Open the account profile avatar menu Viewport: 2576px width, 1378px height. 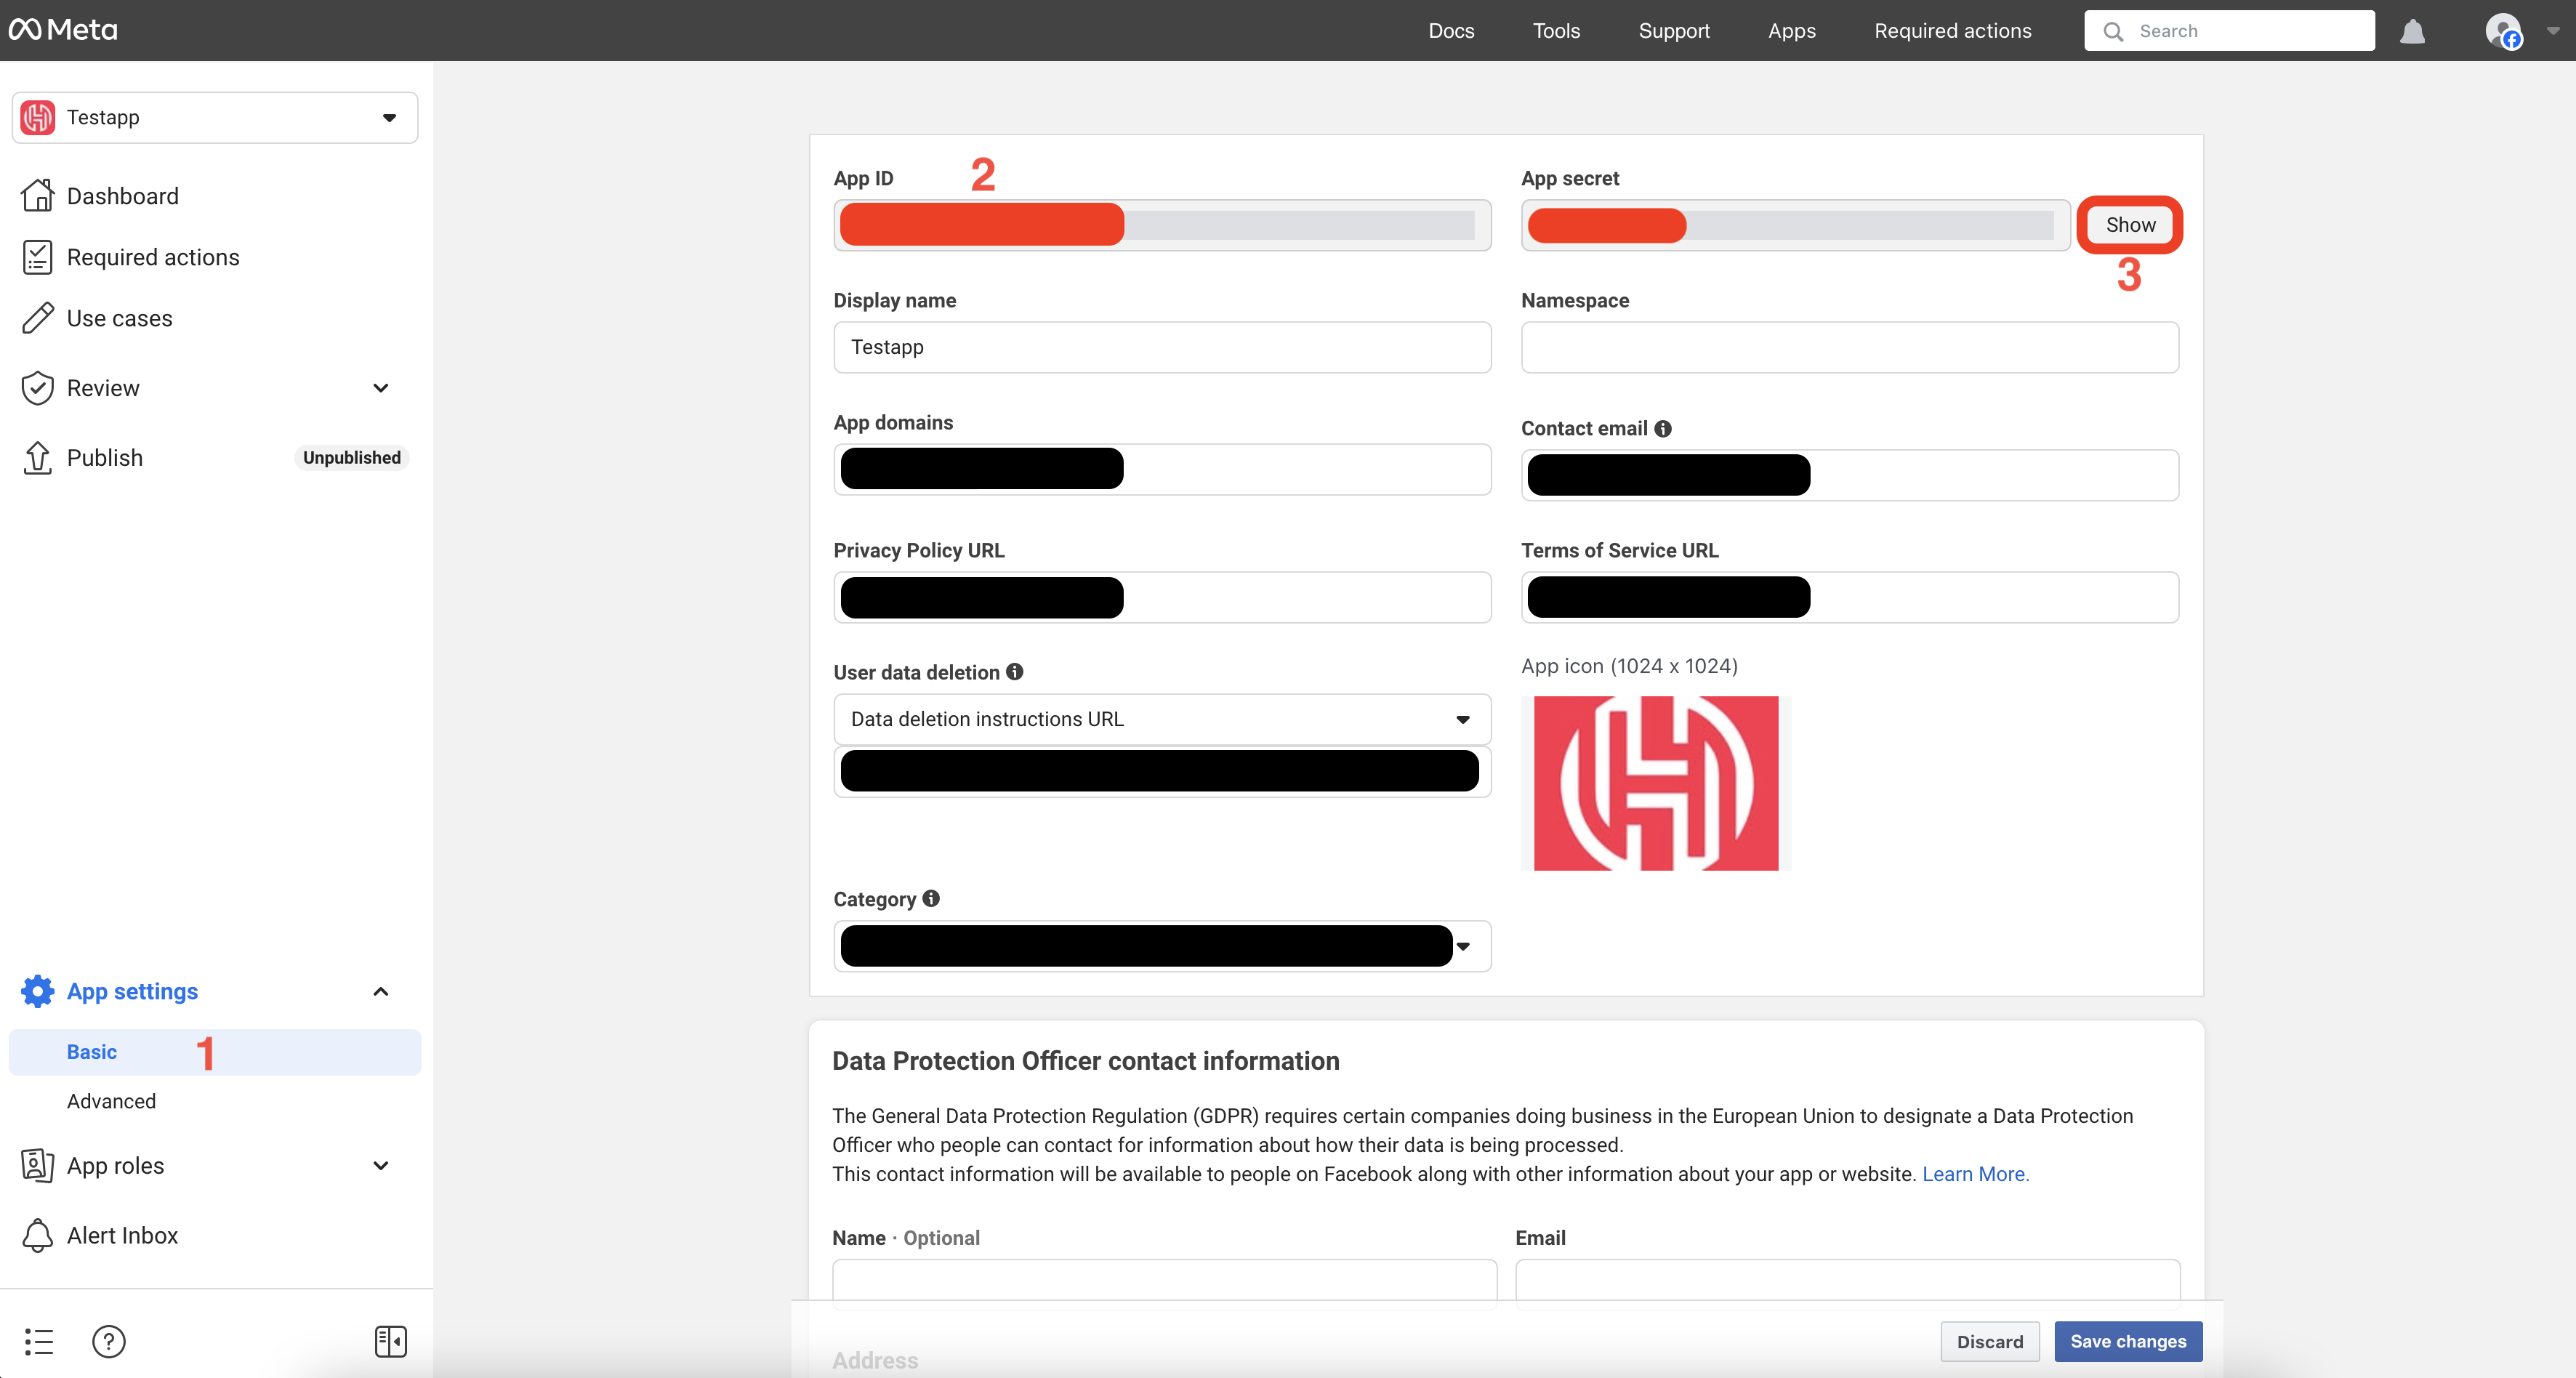[2502, 31]
